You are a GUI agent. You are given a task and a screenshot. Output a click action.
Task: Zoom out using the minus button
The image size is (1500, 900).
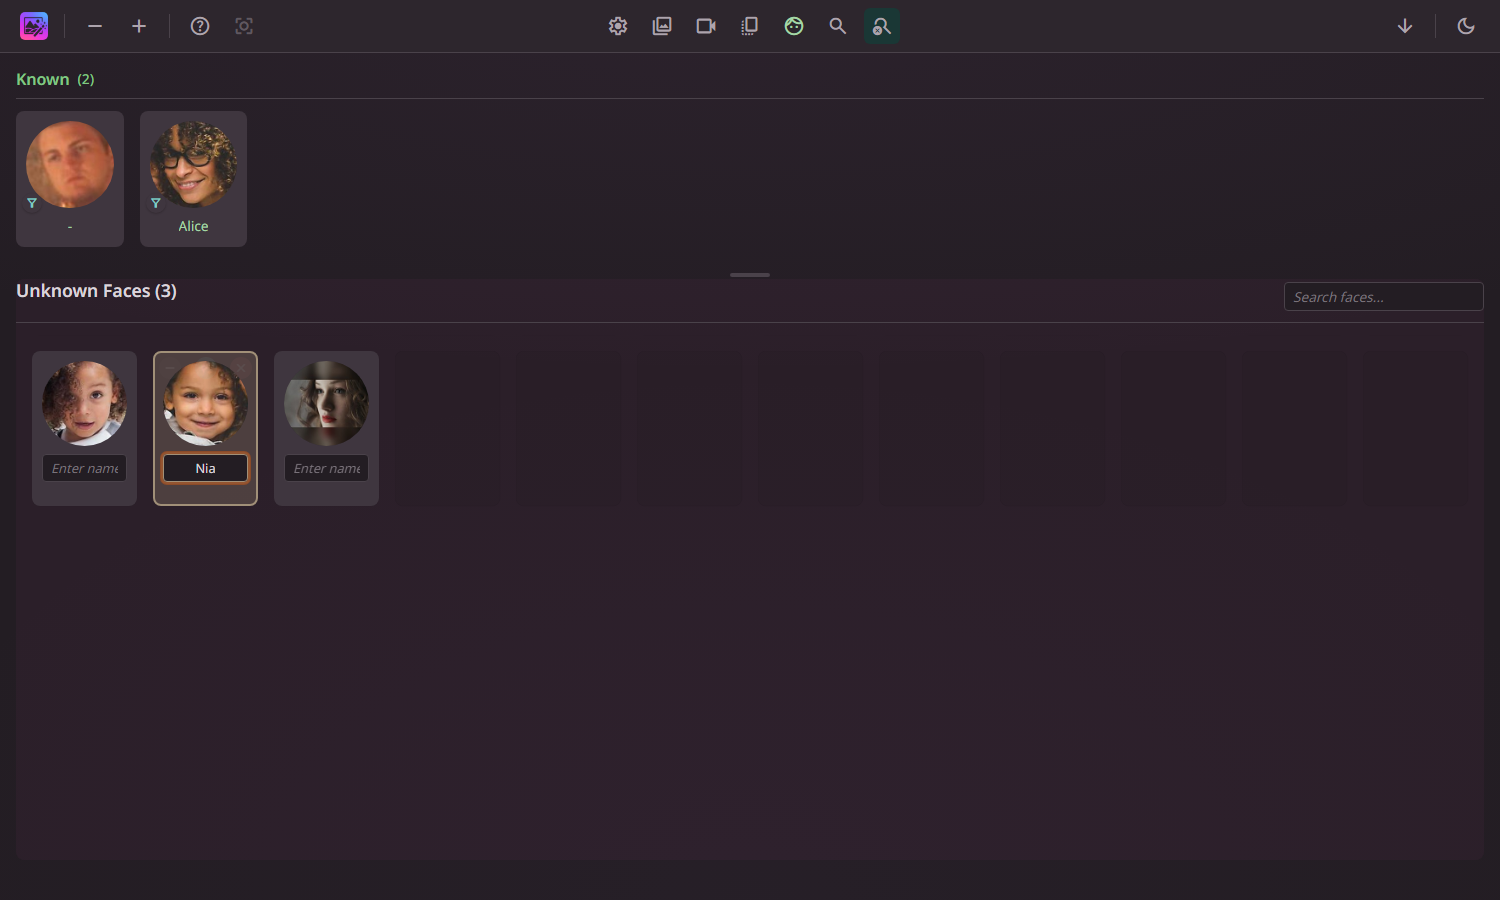tap(95, 26)
